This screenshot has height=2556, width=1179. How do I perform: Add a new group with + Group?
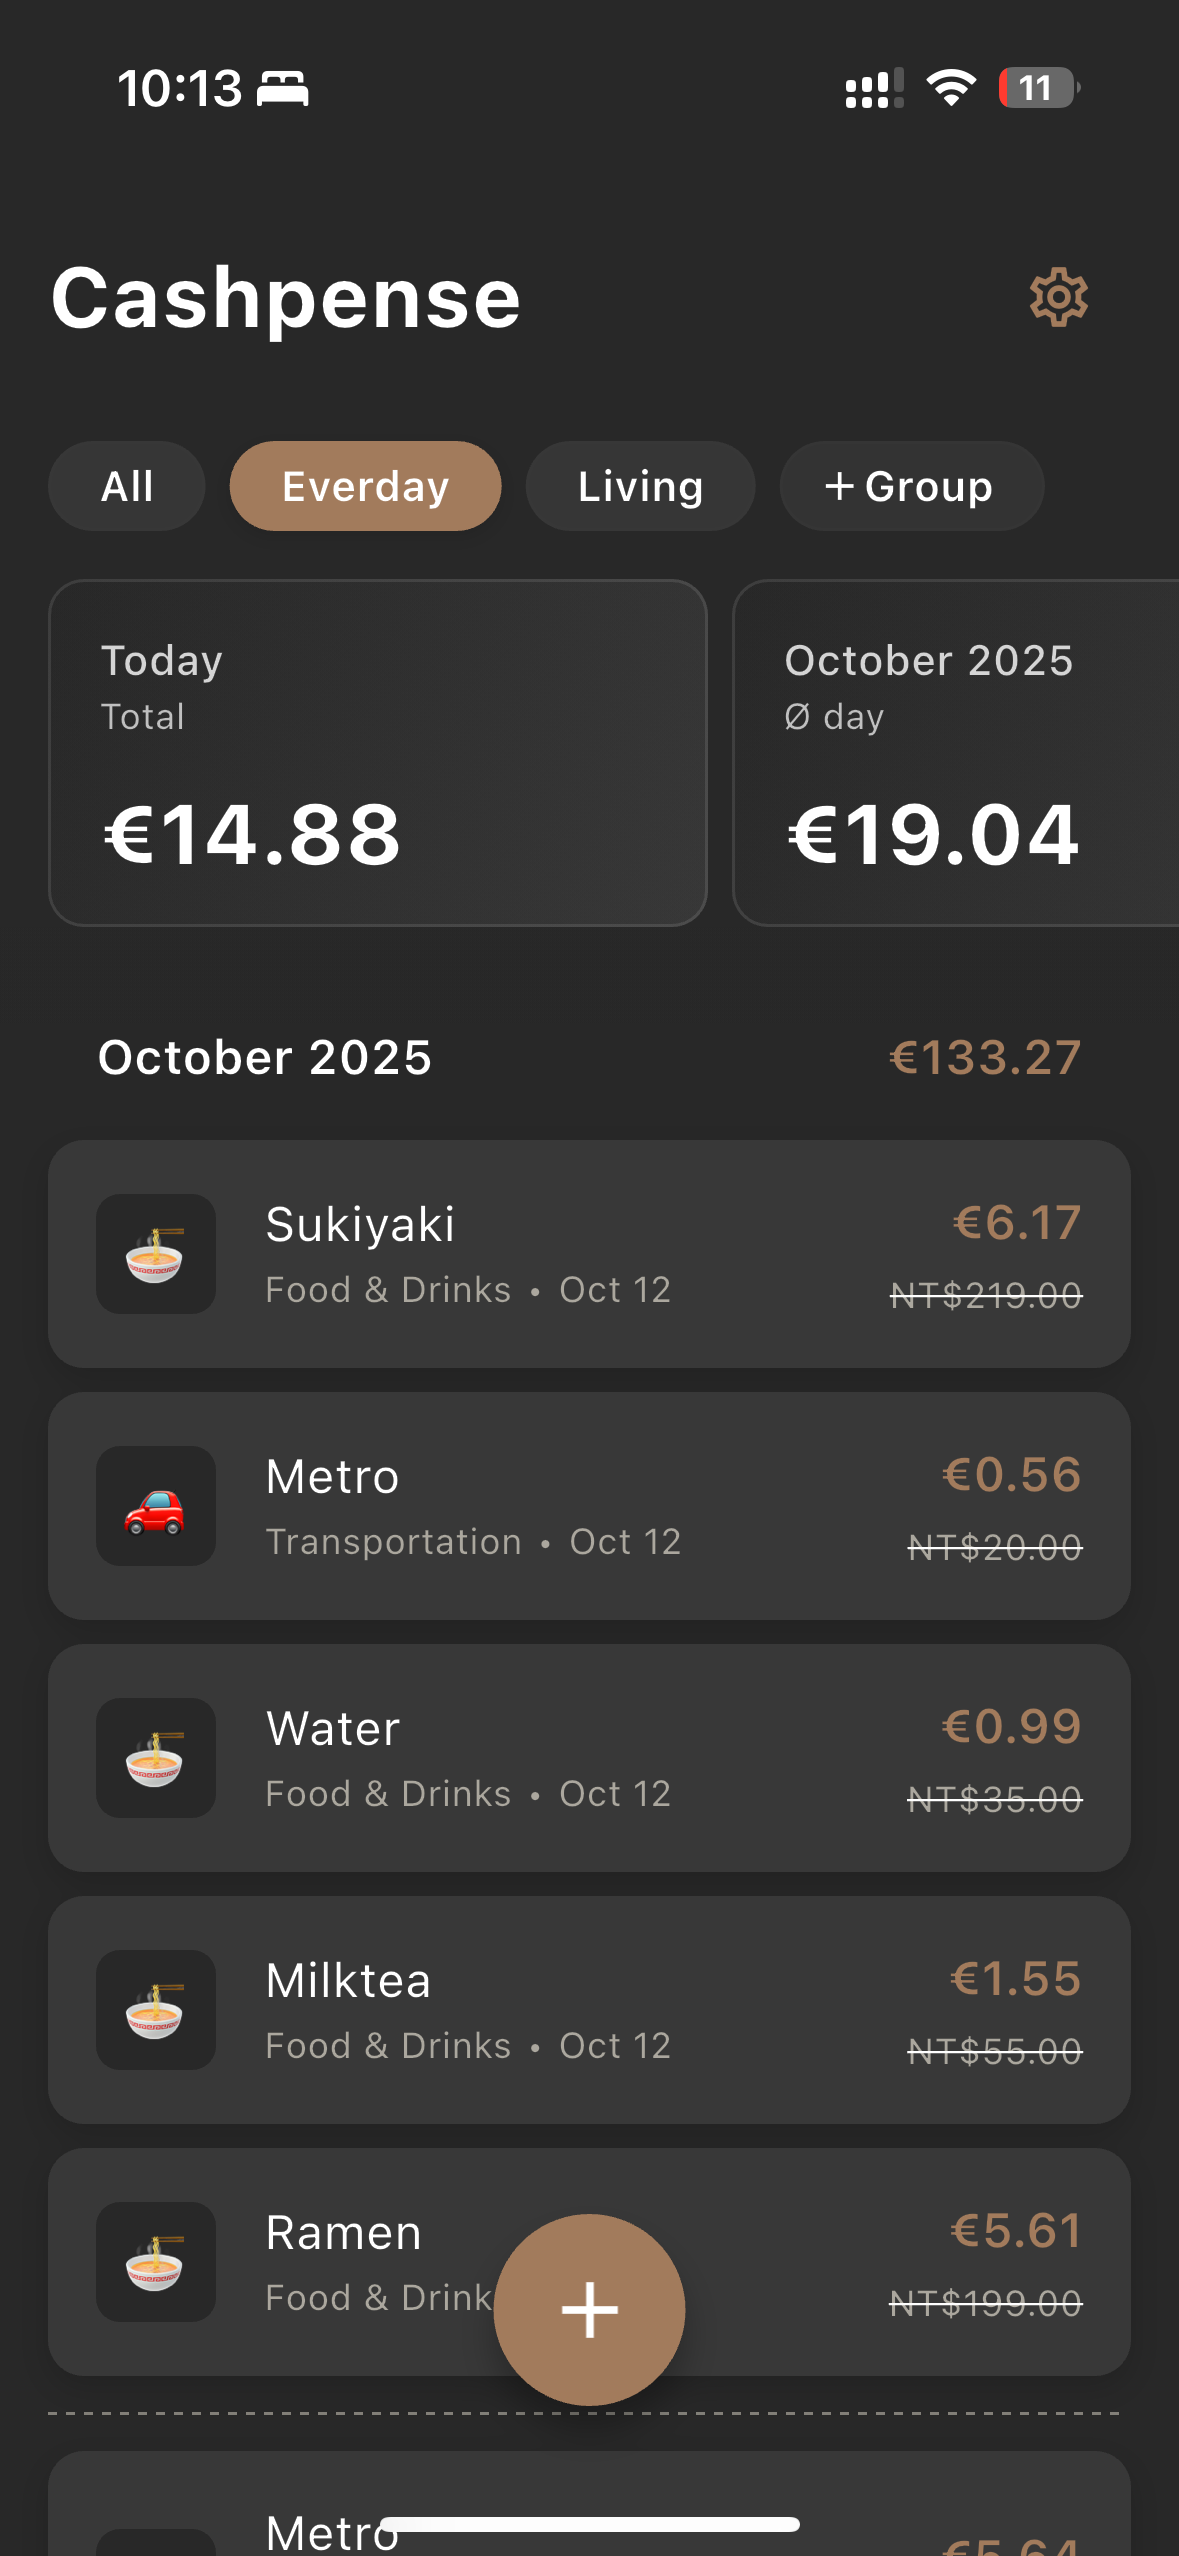click(910, 487)
